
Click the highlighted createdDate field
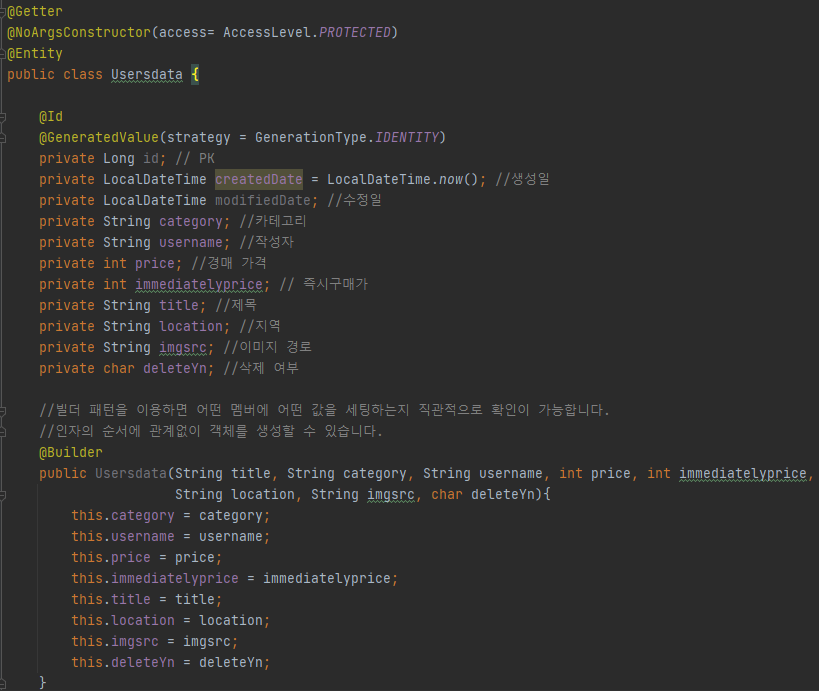pyautogui.click(x=259, y=179)
